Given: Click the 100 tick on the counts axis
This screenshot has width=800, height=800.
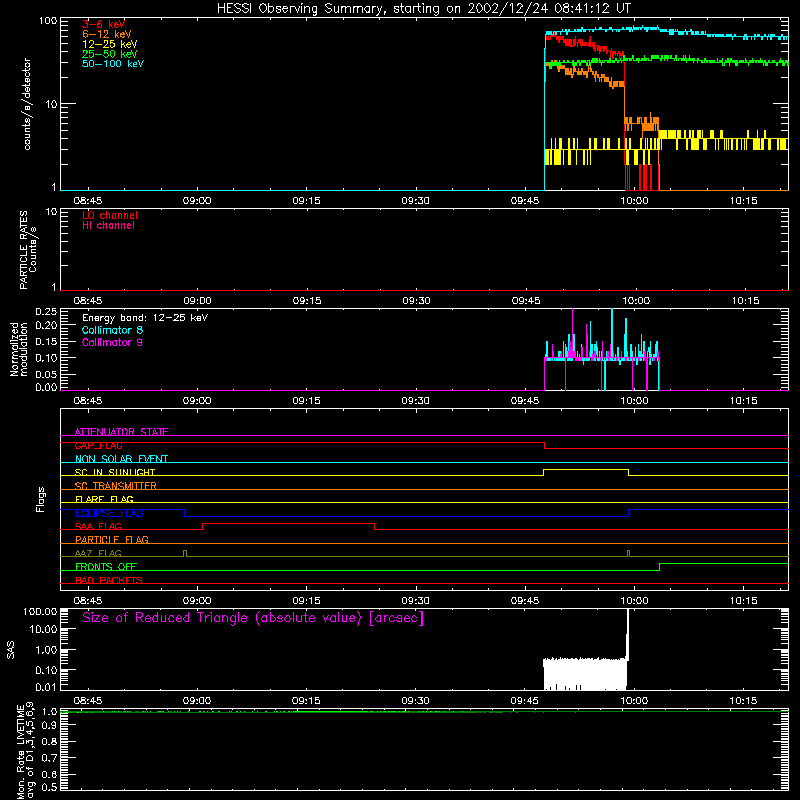Looking at the screenshot, I should (x=47, y=21).
